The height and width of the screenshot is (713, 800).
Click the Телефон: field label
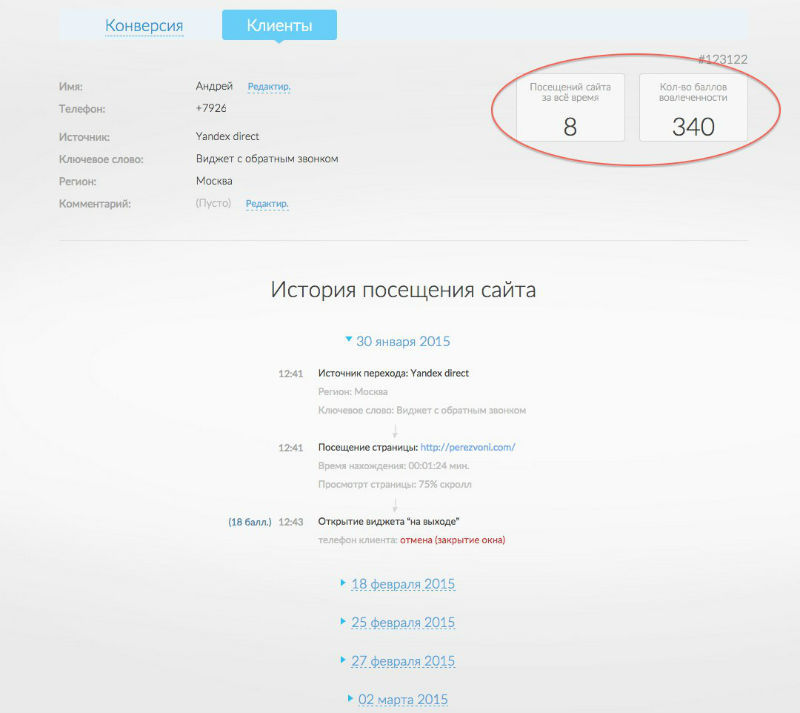pos(82,109)
